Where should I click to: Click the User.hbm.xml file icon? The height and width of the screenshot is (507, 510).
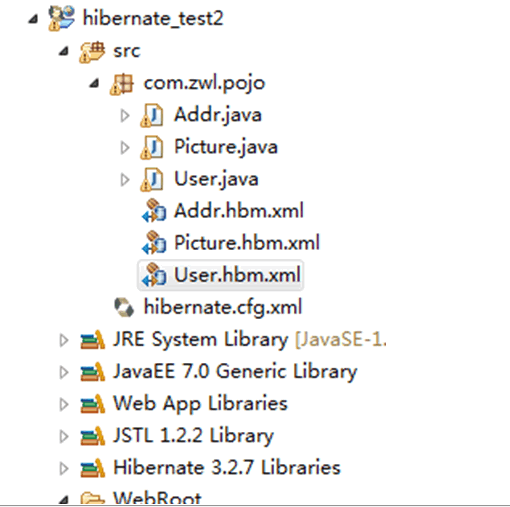(154, 275)
